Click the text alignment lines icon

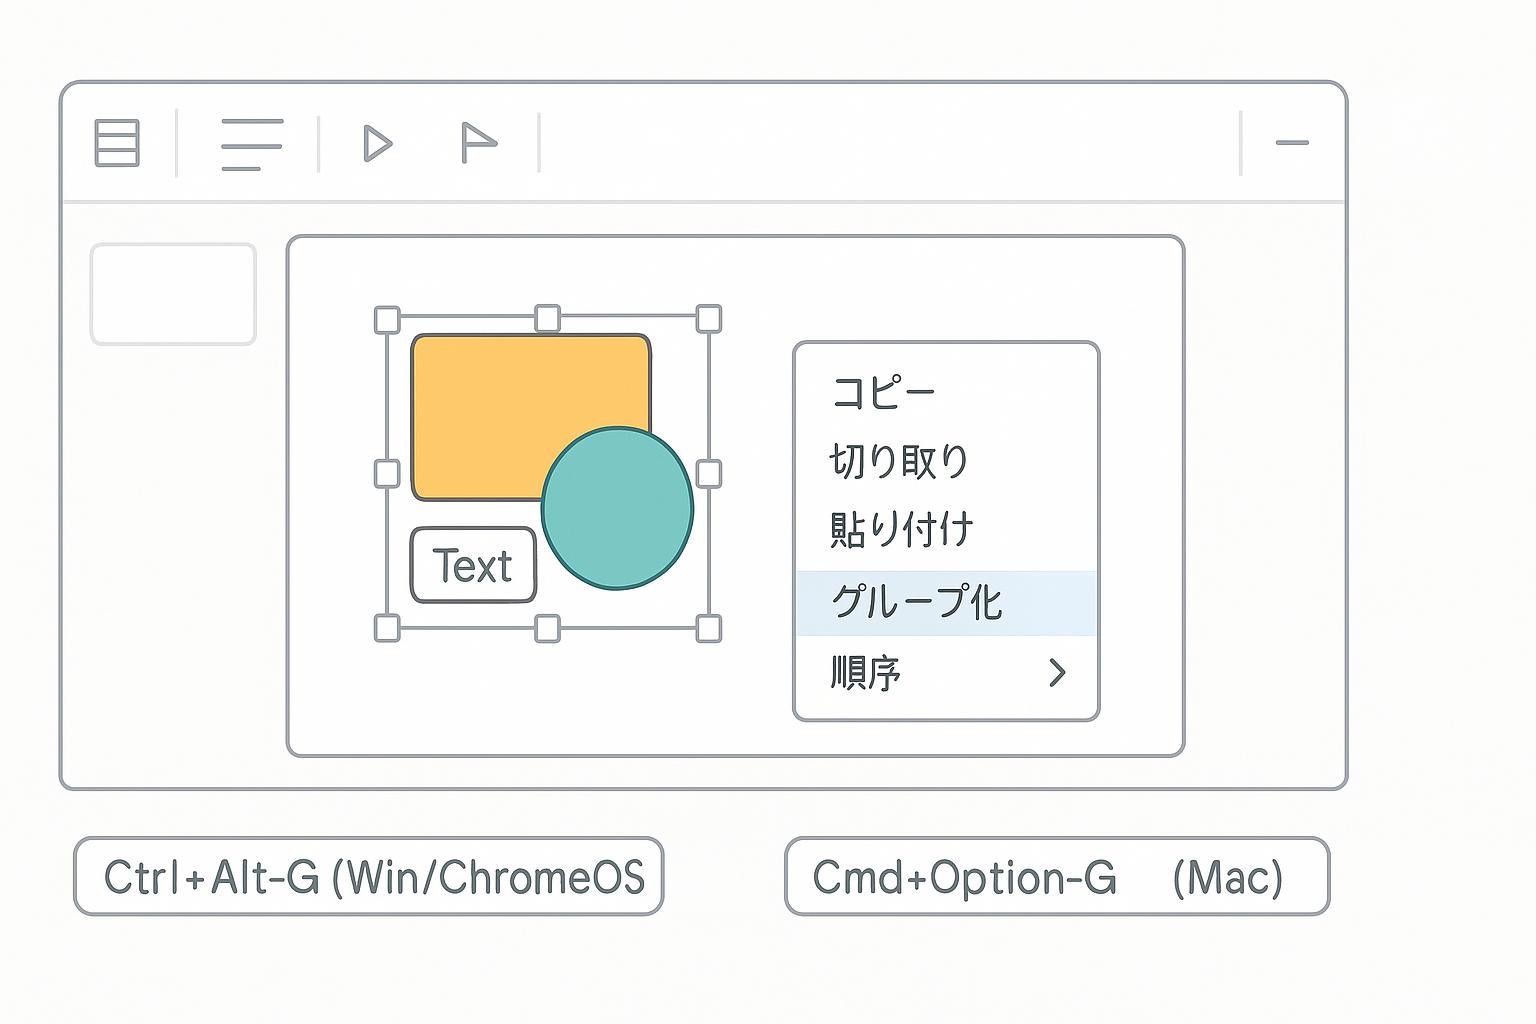[x=251, y=144]
